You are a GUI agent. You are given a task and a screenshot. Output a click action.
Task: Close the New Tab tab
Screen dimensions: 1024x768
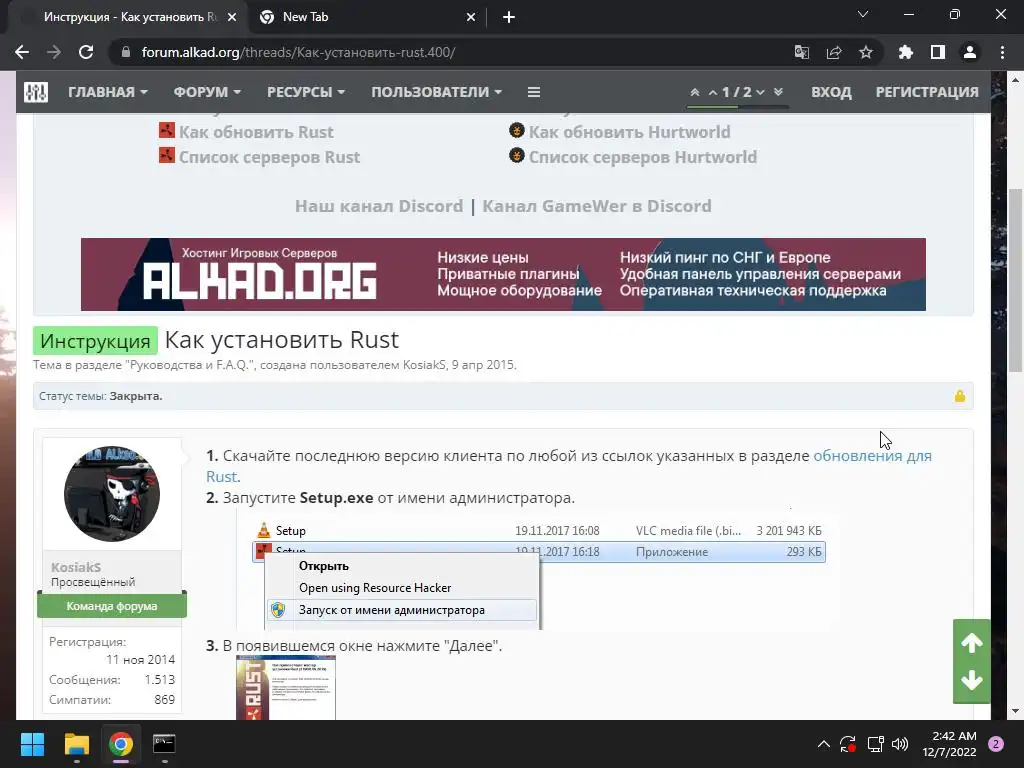click(471, 17)
